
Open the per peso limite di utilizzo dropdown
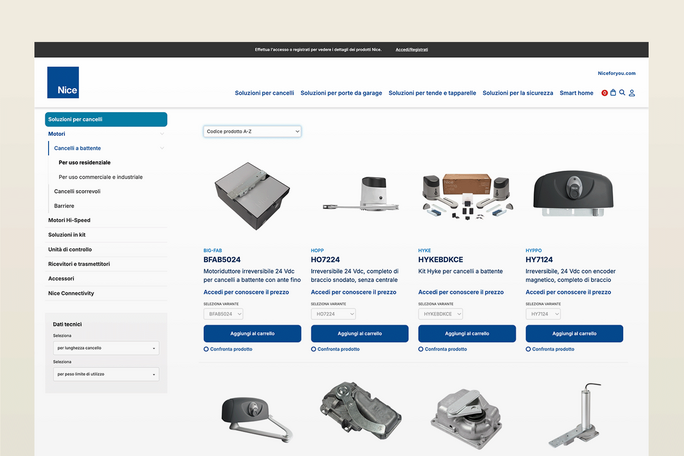[x=105, y=374]
